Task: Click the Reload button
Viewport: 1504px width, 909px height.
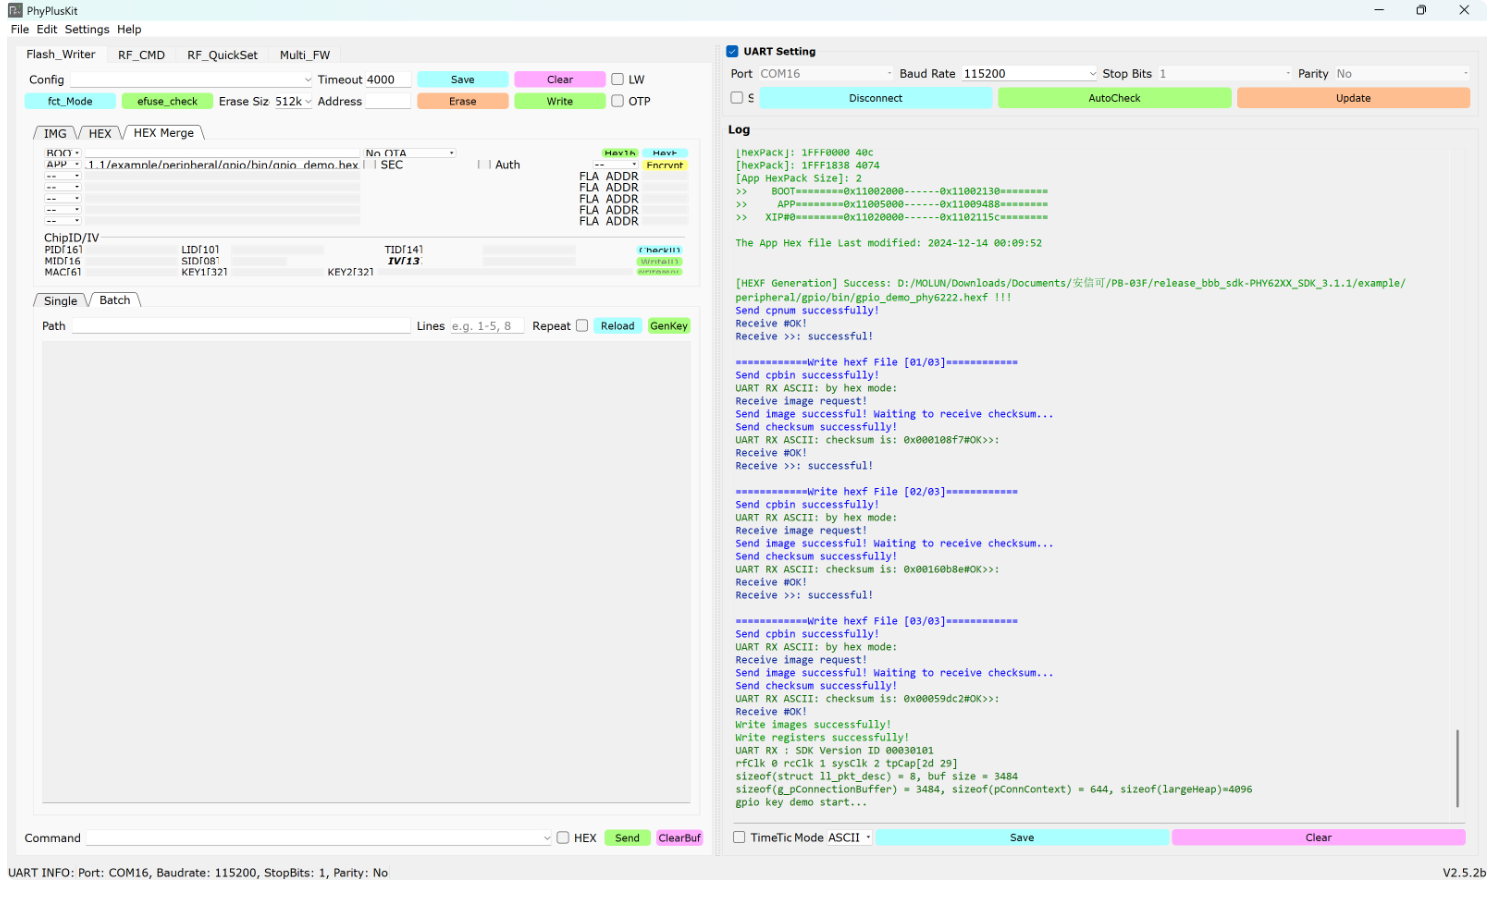Action: (618, 326)
